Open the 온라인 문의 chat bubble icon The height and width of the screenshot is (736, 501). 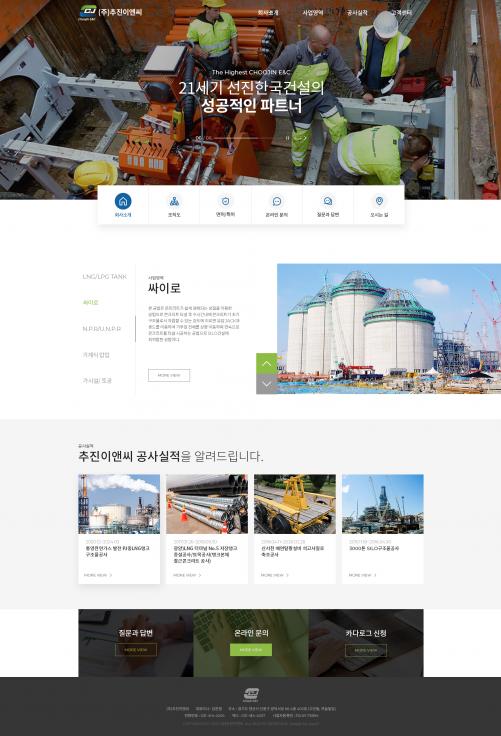(x=277, y=201)
